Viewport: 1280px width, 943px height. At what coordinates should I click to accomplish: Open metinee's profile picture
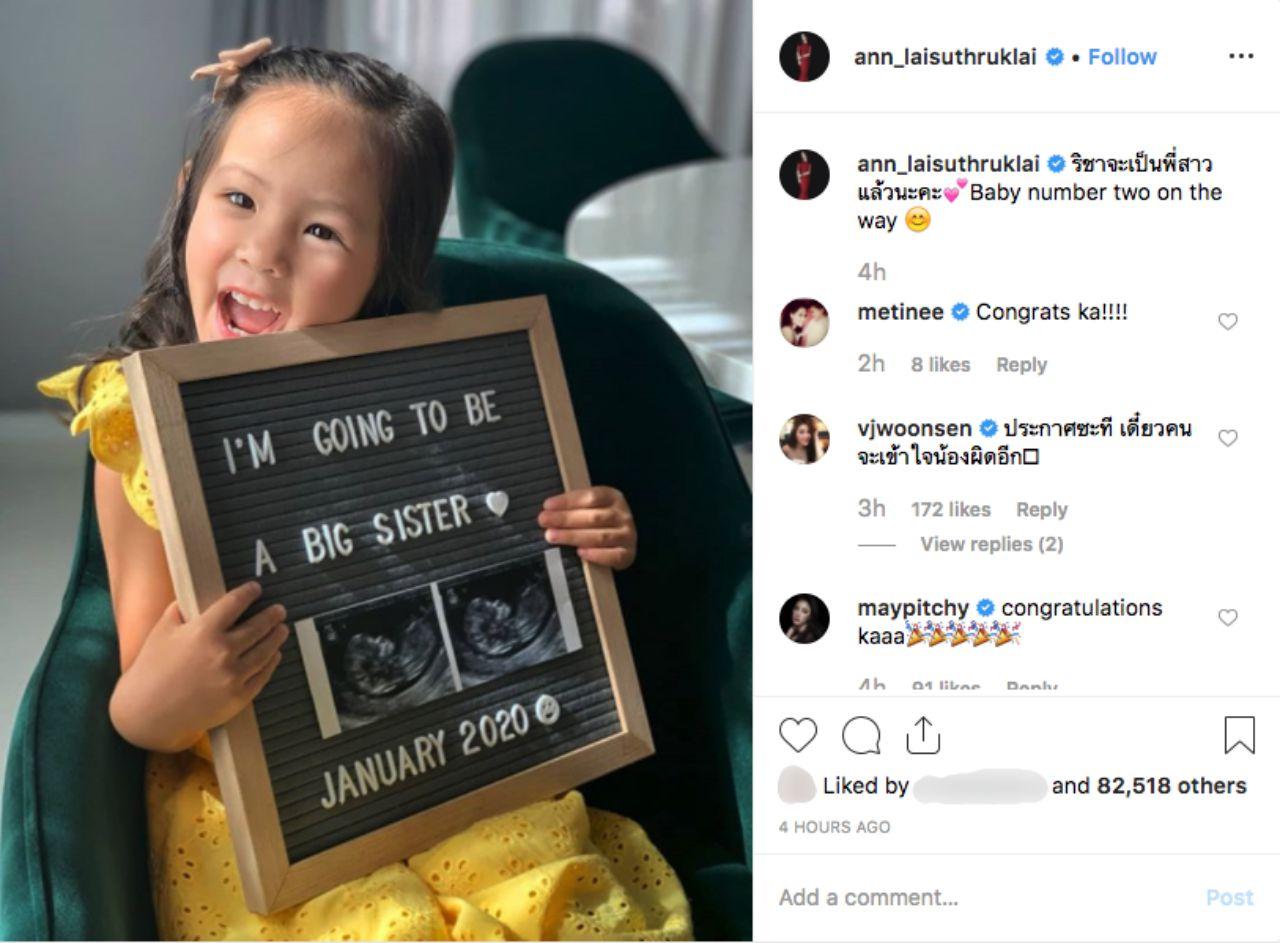(x=804, y=322)
